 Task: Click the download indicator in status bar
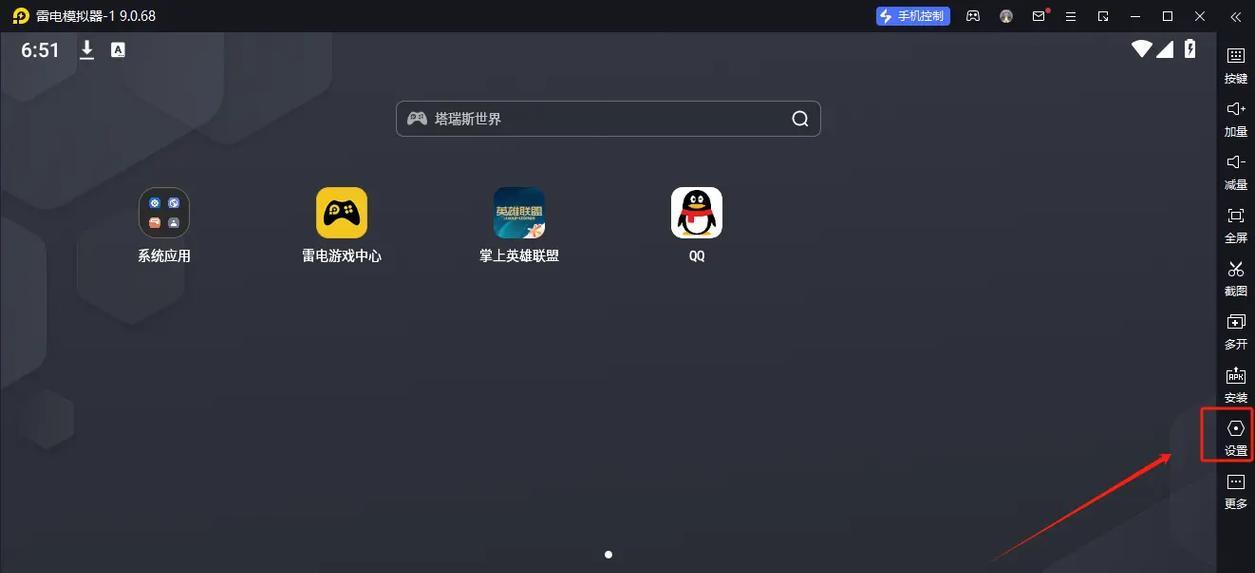(x=87, y=50)
